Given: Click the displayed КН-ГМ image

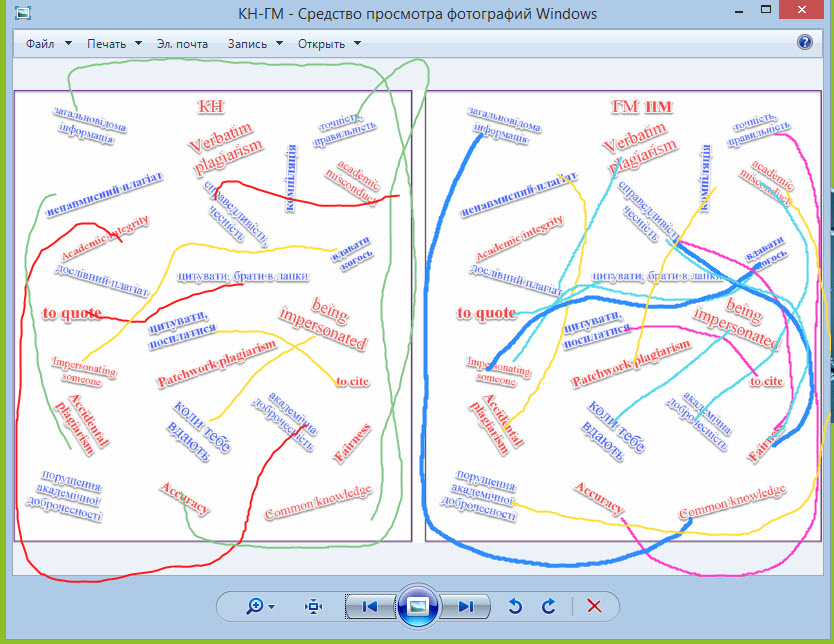Looking at the screenshot, I should (417, 316).
